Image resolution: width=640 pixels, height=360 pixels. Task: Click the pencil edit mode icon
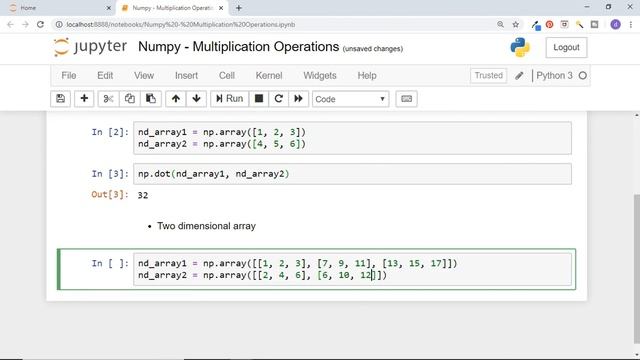click(x=519, y=76)
